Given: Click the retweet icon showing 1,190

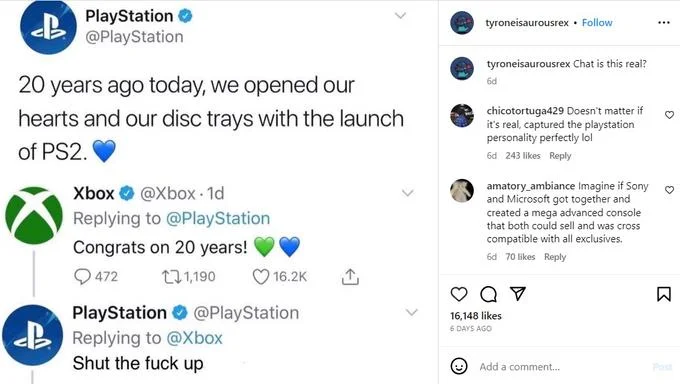Looking at the screenshot, I should (x=172, y=276).
